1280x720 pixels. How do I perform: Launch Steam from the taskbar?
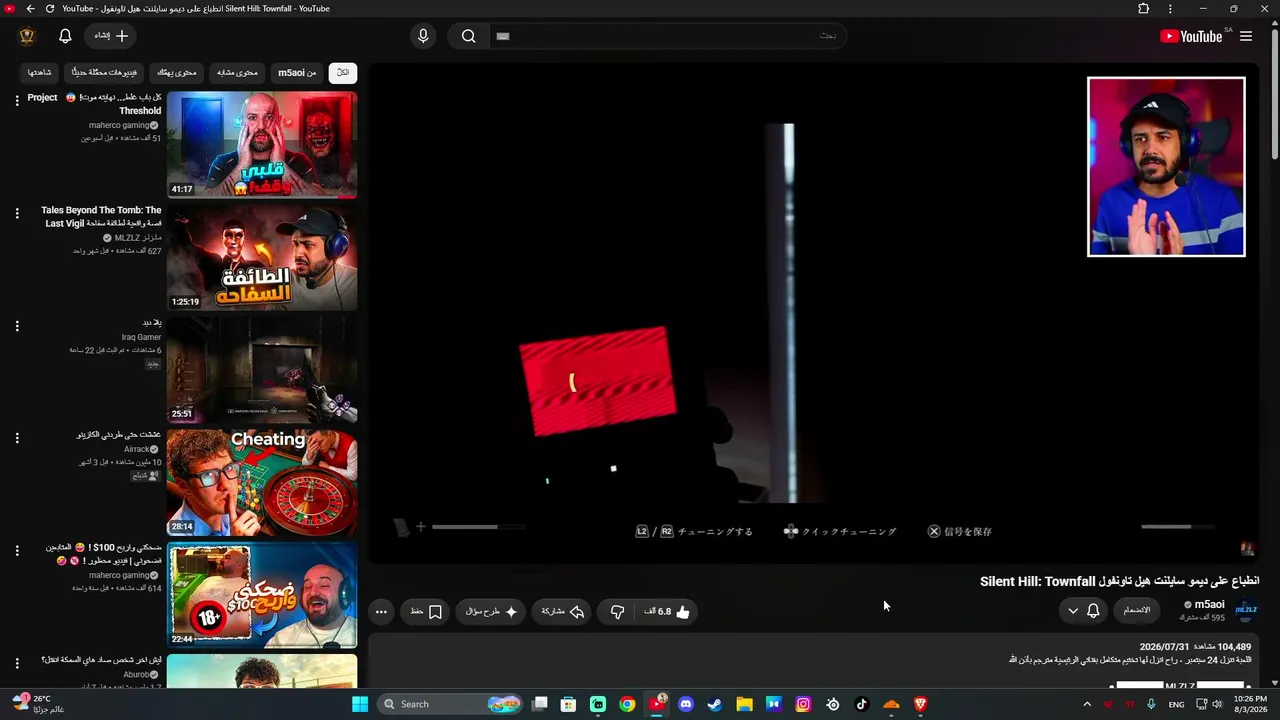[715, 704]
